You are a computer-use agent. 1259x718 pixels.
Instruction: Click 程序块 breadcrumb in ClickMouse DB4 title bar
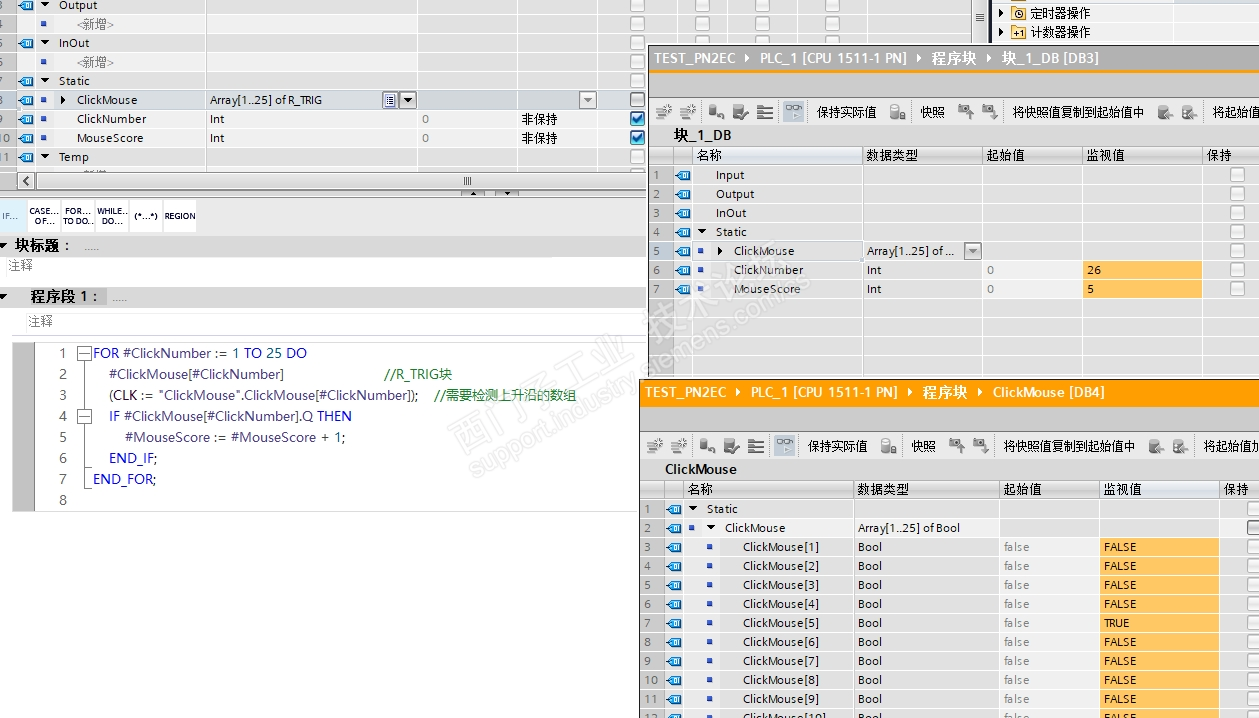point(944,392)
